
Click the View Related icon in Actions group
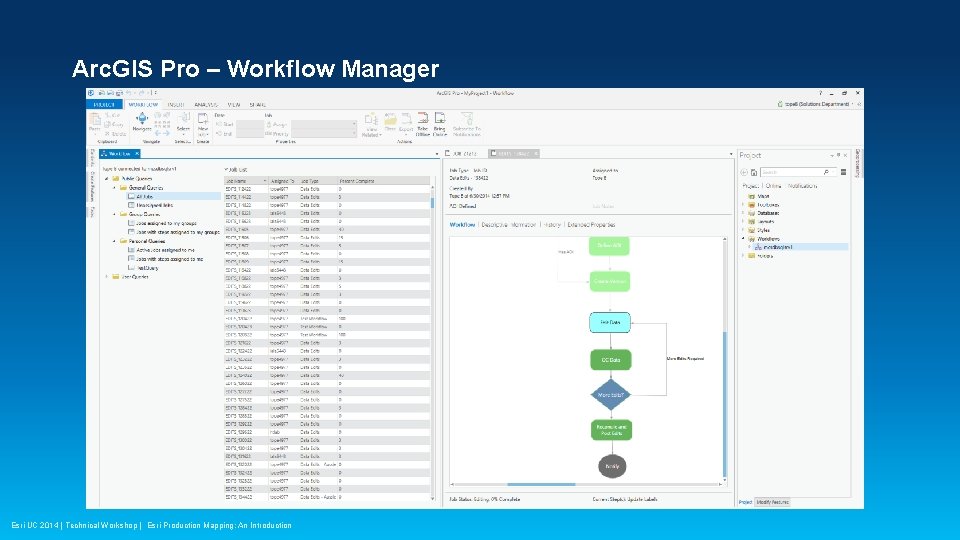click(371, 118)
